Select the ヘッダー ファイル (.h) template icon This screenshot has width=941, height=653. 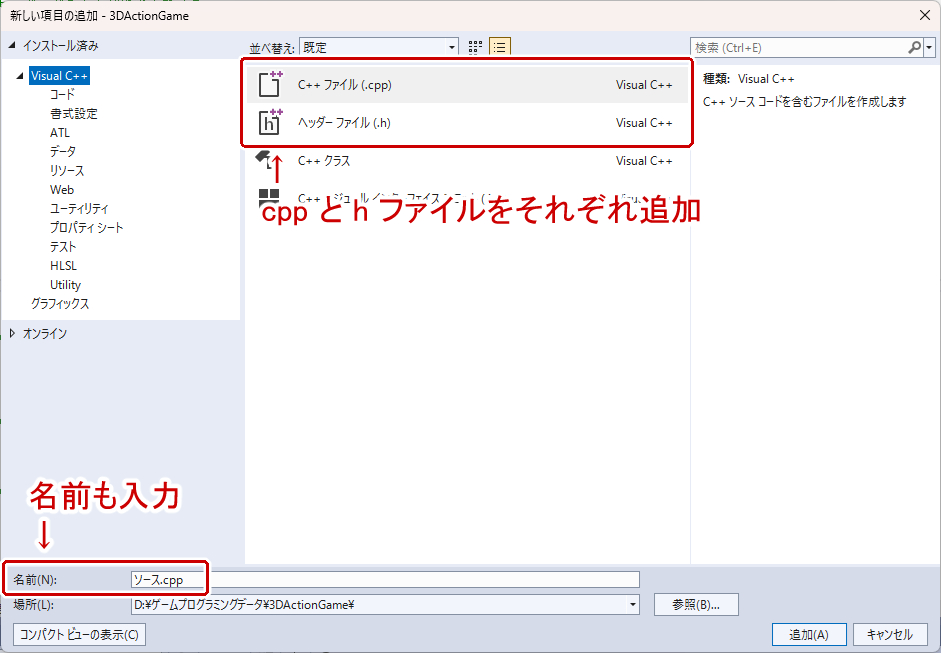[x=270, y=124]
